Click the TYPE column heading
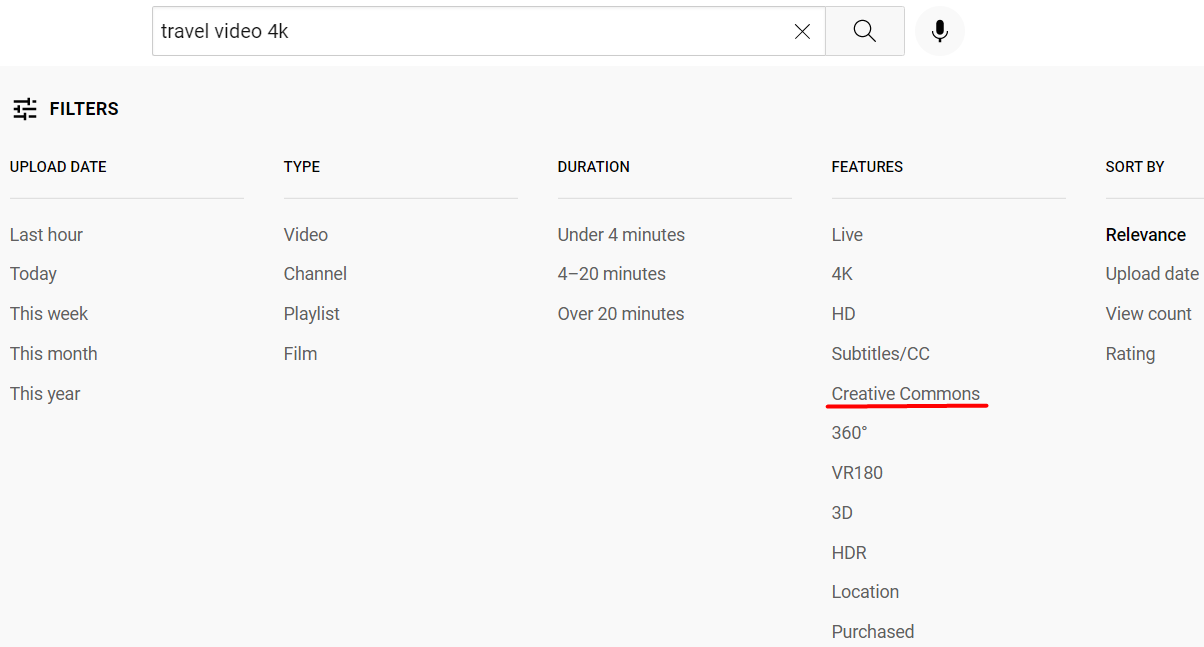The height and width of the screenshot is (647, 1204). click(x=302, y=167)
